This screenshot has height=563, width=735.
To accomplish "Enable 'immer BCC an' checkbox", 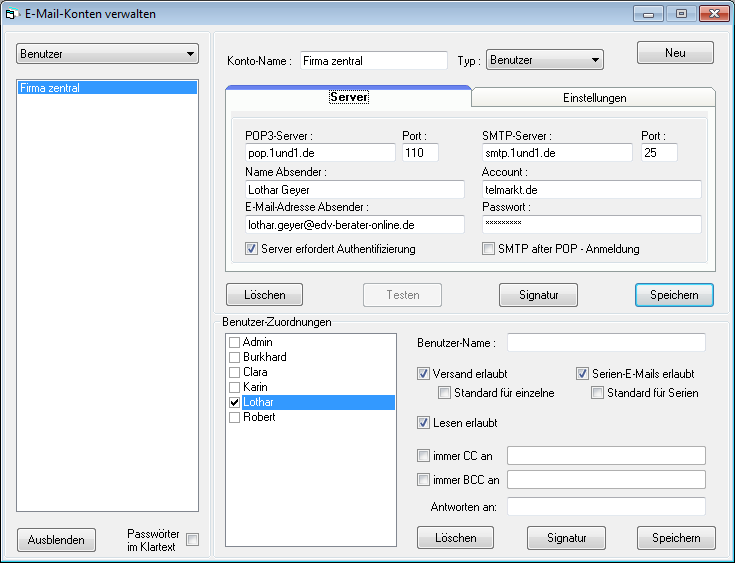I will click(x=423, y=480).
